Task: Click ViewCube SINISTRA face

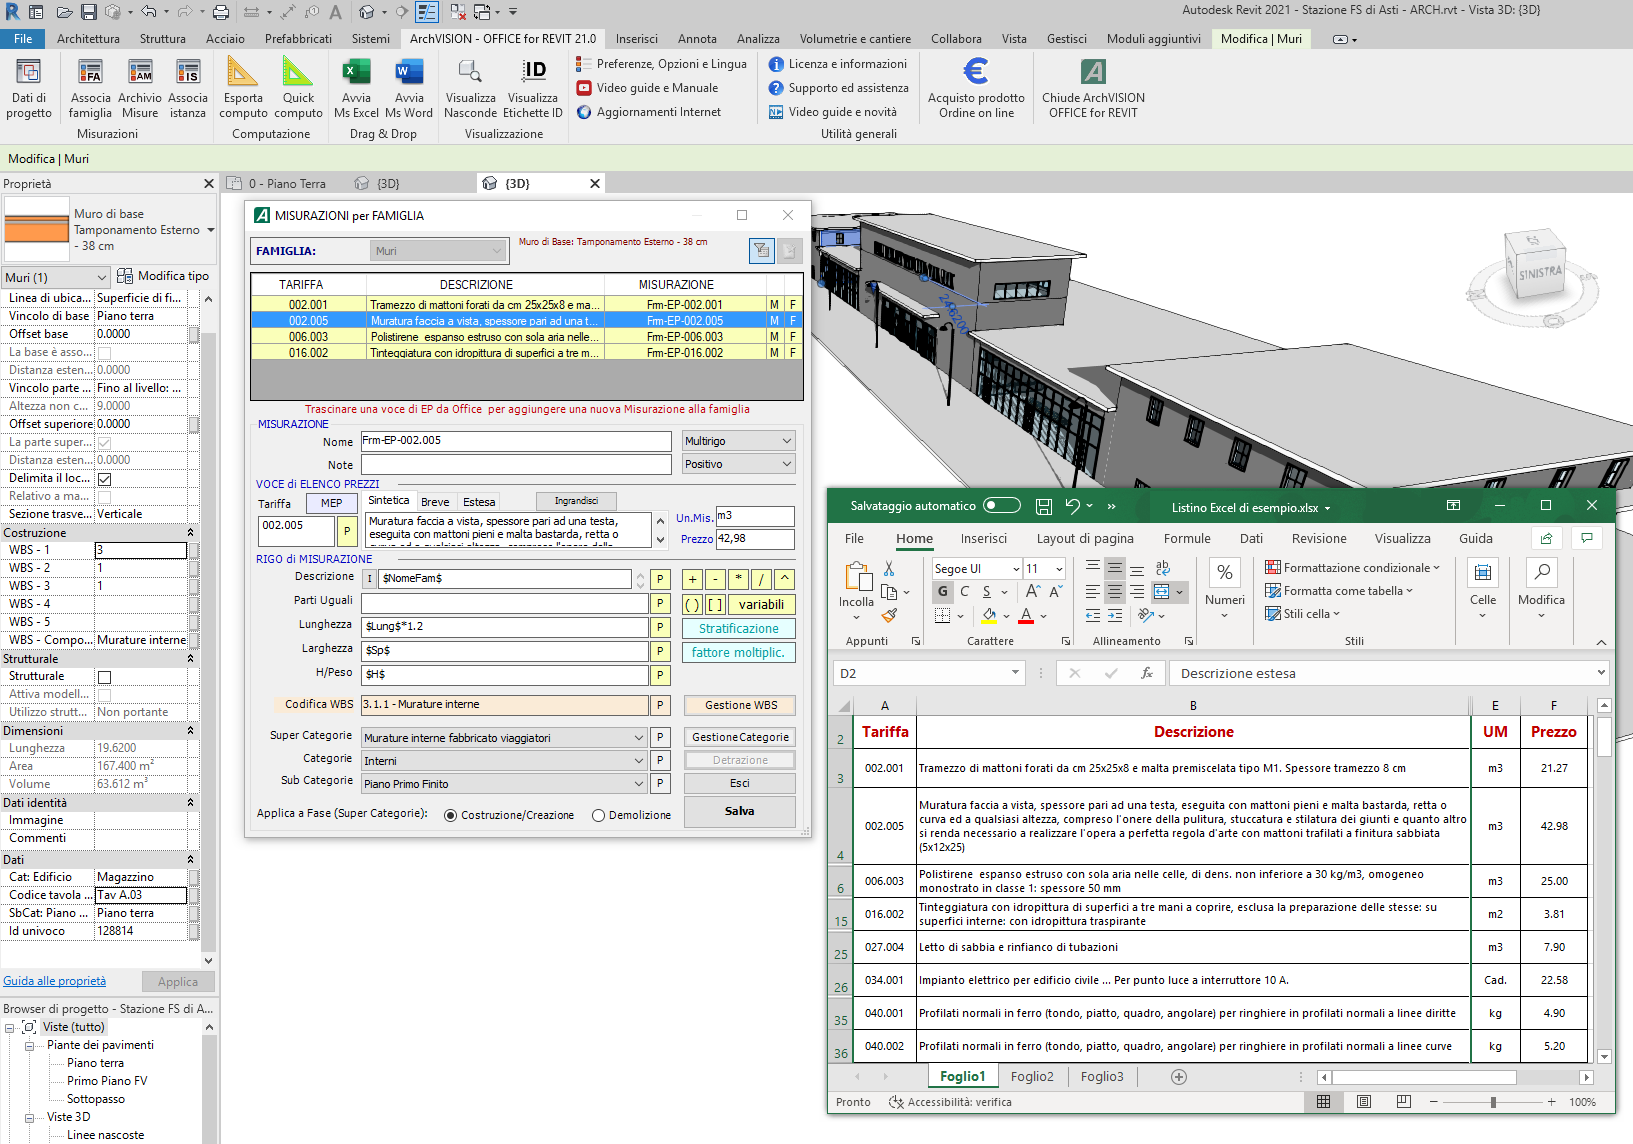Action: click(1540, 274)
